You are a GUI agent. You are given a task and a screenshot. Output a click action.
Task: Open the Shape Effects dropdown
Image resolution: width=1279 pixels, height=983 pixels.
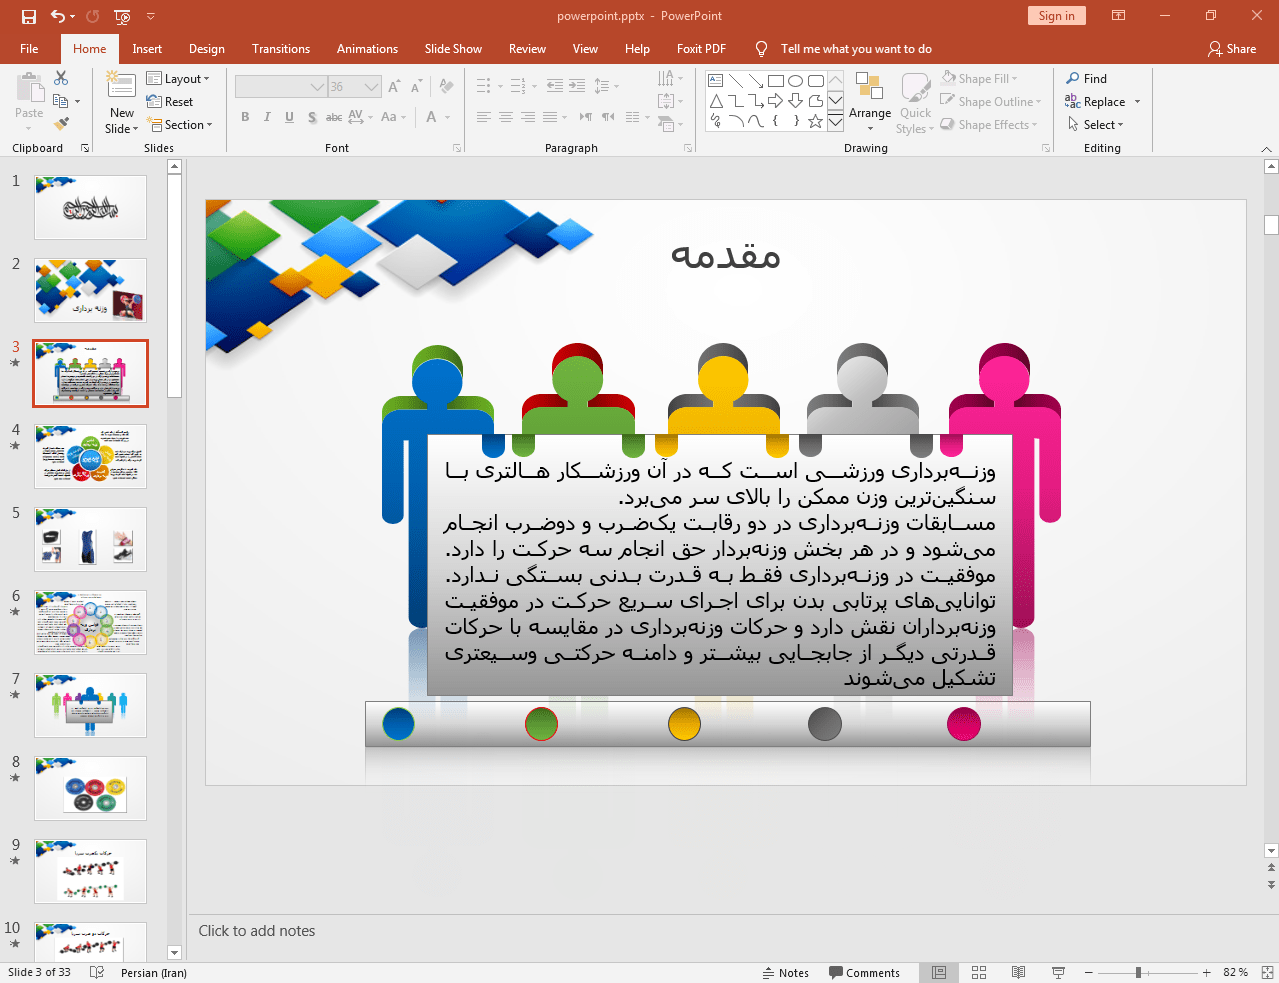[x=989, y=125]
